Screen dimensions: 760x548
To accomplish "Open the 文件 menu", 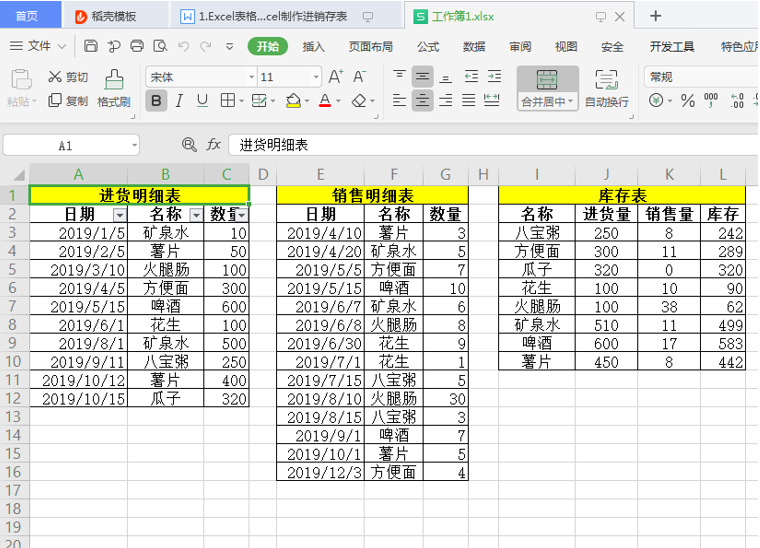I will point(38,46).
